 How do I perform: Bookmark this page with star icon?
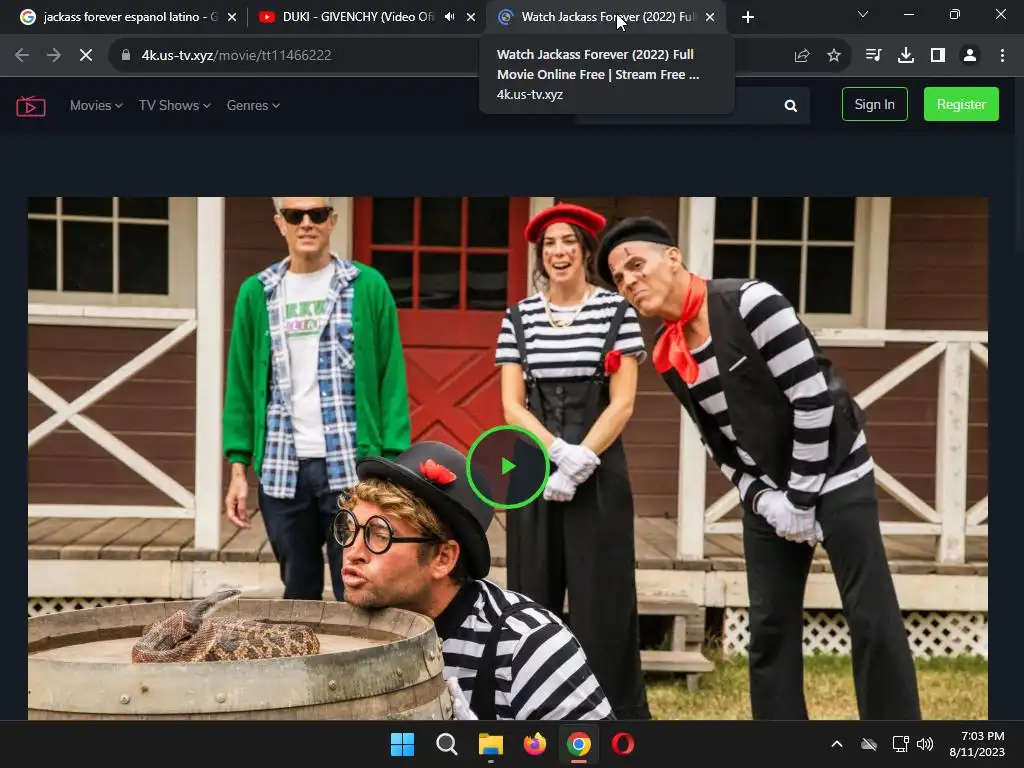[x=833, y=56]
